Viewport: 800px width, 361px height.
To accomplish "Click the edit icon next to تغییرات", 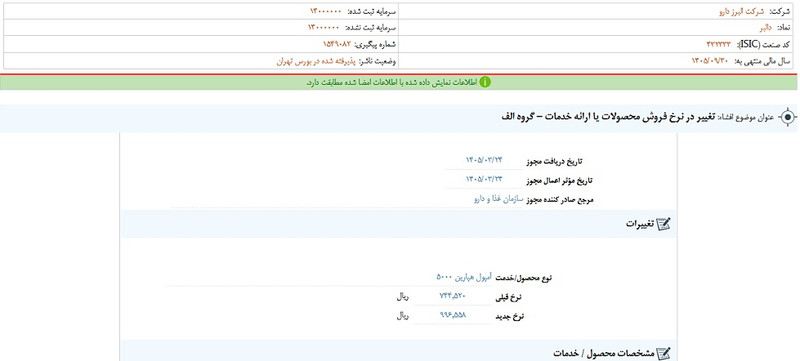I will pyautogui.click(x=663, y=224).
